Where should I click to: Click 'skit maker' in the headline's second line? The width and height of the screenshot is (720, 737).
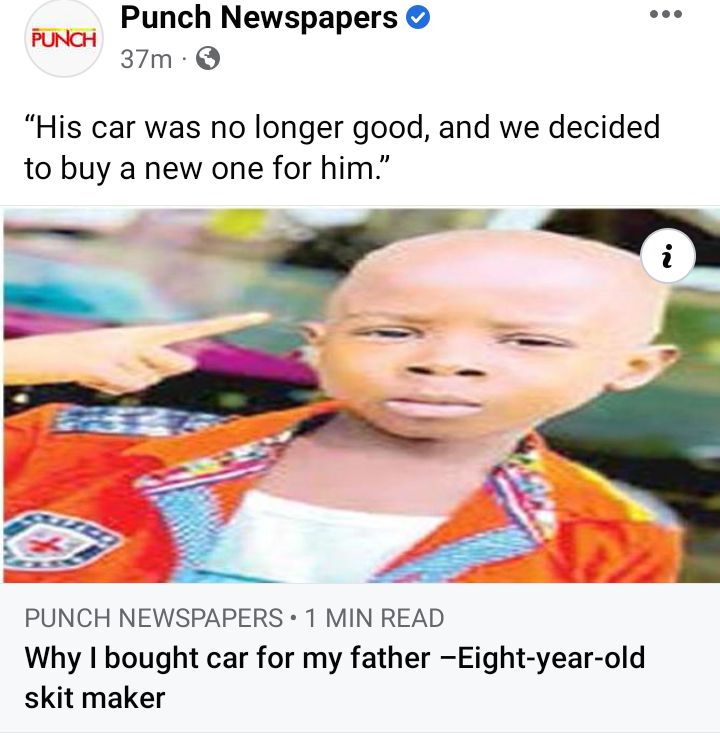tap(95, 698)
